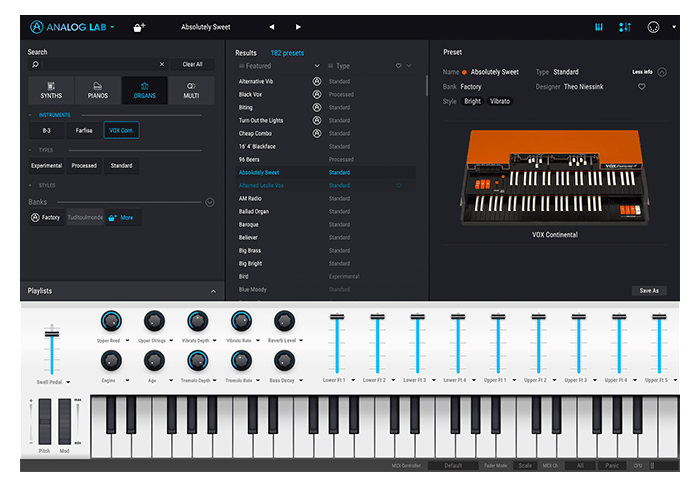Click the search magnifier icon
700x486 pixels.
click(x=35, y=64)
